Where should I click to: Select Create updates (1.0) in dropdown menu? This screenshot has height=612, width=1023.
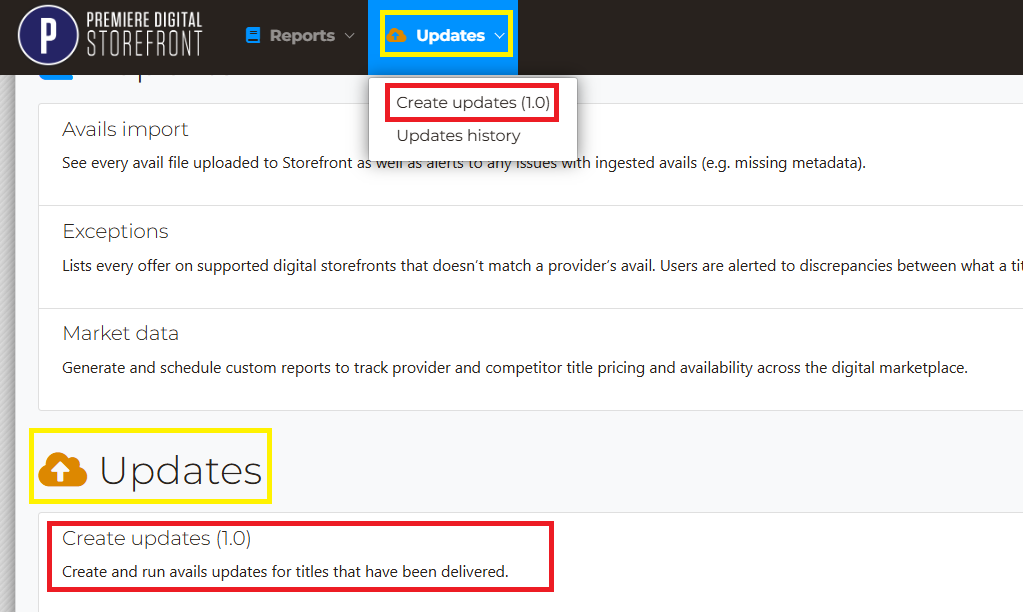point(472,103)
